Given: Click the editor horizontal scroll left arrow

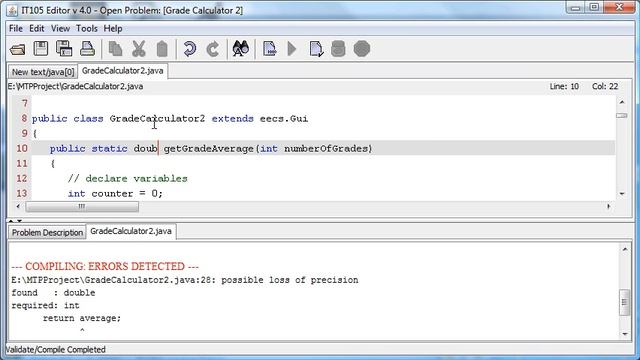Looking at the screenshot, I should point(18,207).
